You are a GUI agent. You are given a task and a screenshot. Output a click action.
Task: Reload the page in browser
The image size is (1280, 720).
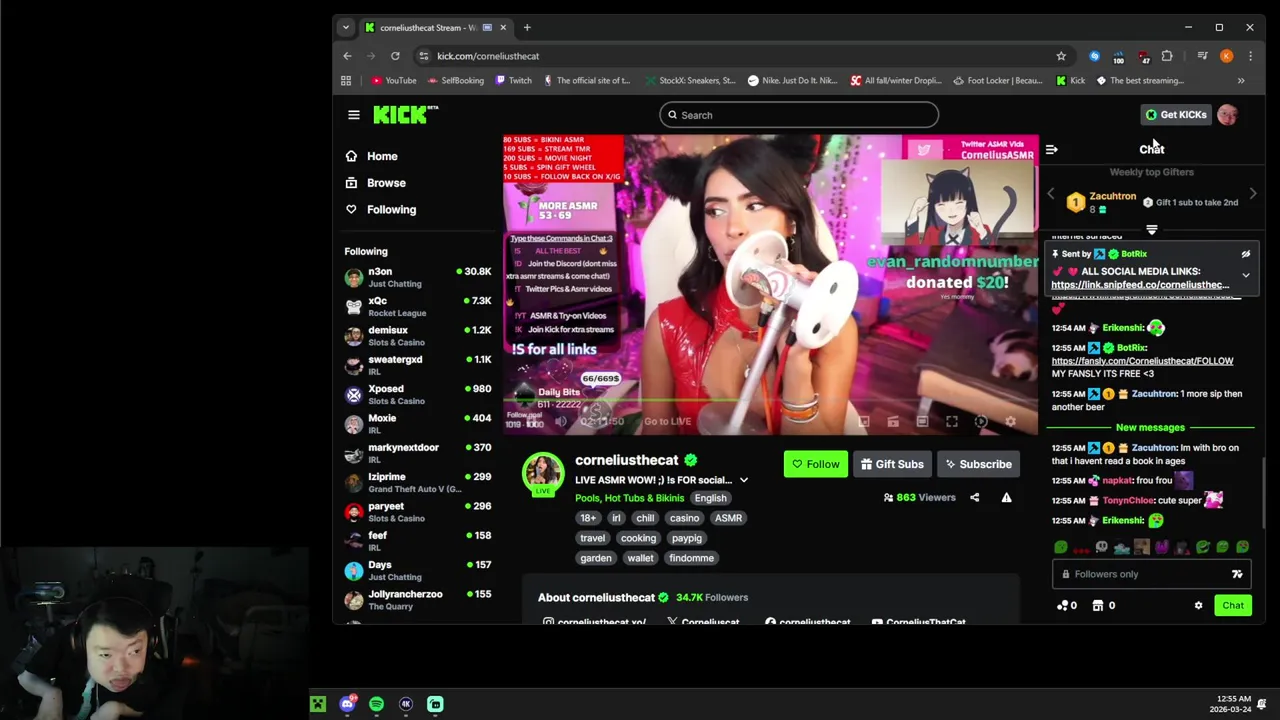tap(395, 56)
